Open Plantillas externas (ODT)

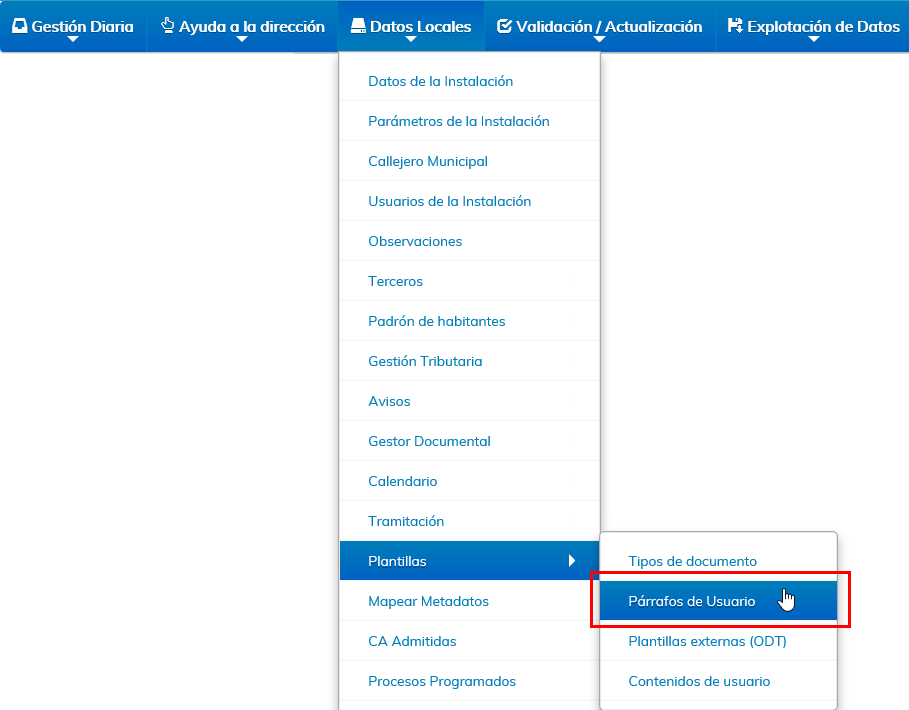click(x=707, y=641)
